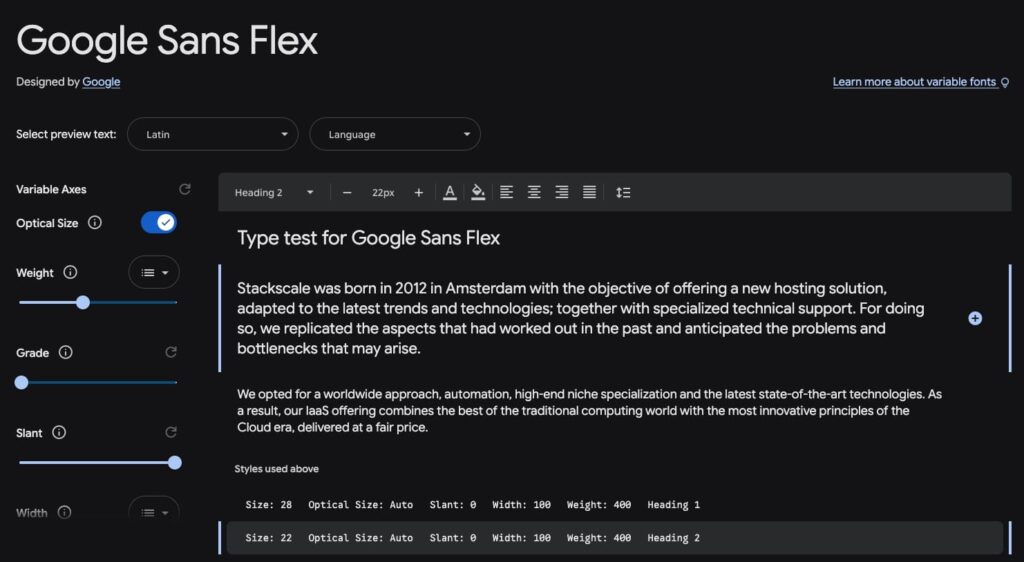Viewport: 1024px width, 562px height.
Task: Justify the preview text
Action: pos(590,192)
